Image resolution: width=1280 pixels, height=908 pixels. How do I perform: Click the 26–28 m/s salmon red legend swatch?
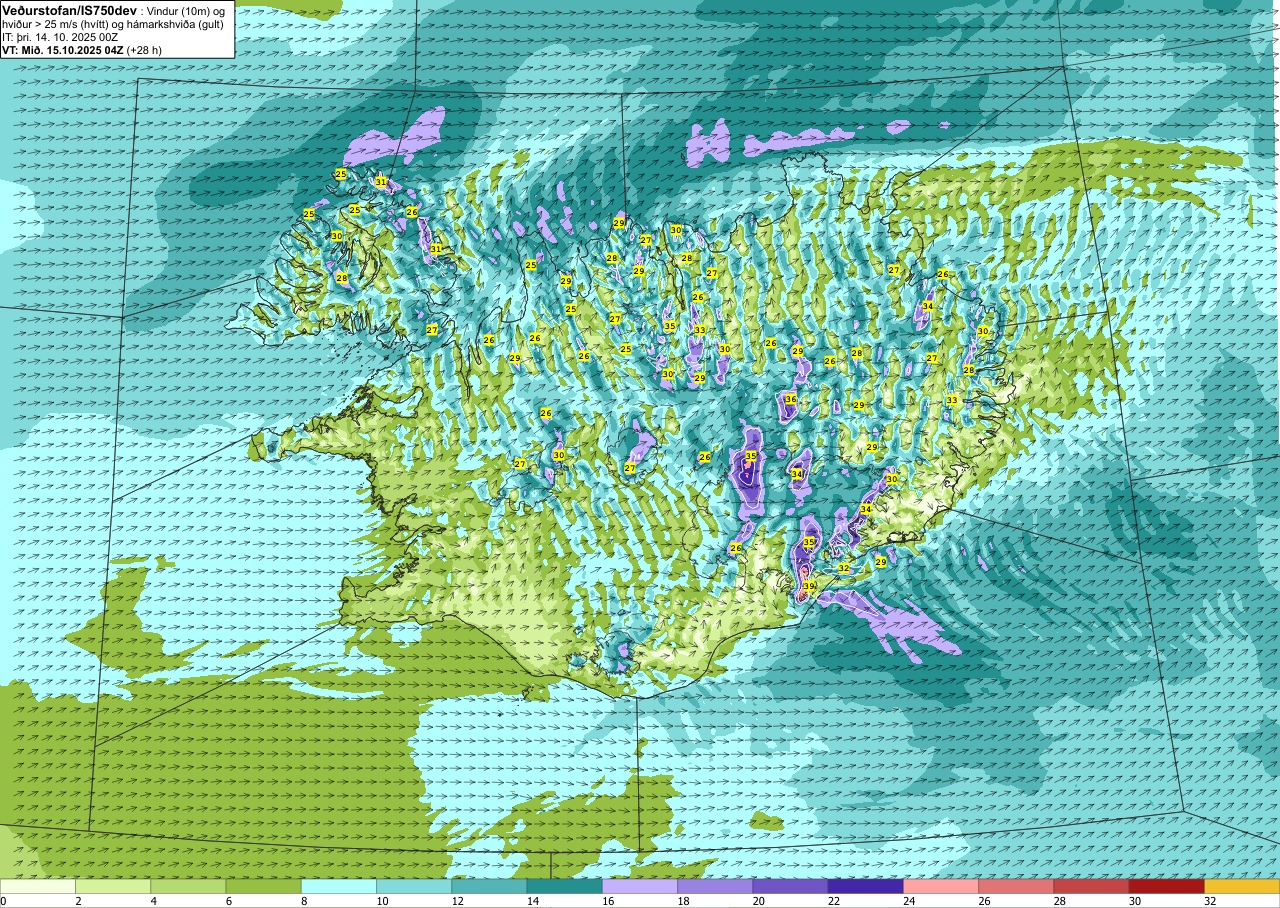click(1016, 886)
